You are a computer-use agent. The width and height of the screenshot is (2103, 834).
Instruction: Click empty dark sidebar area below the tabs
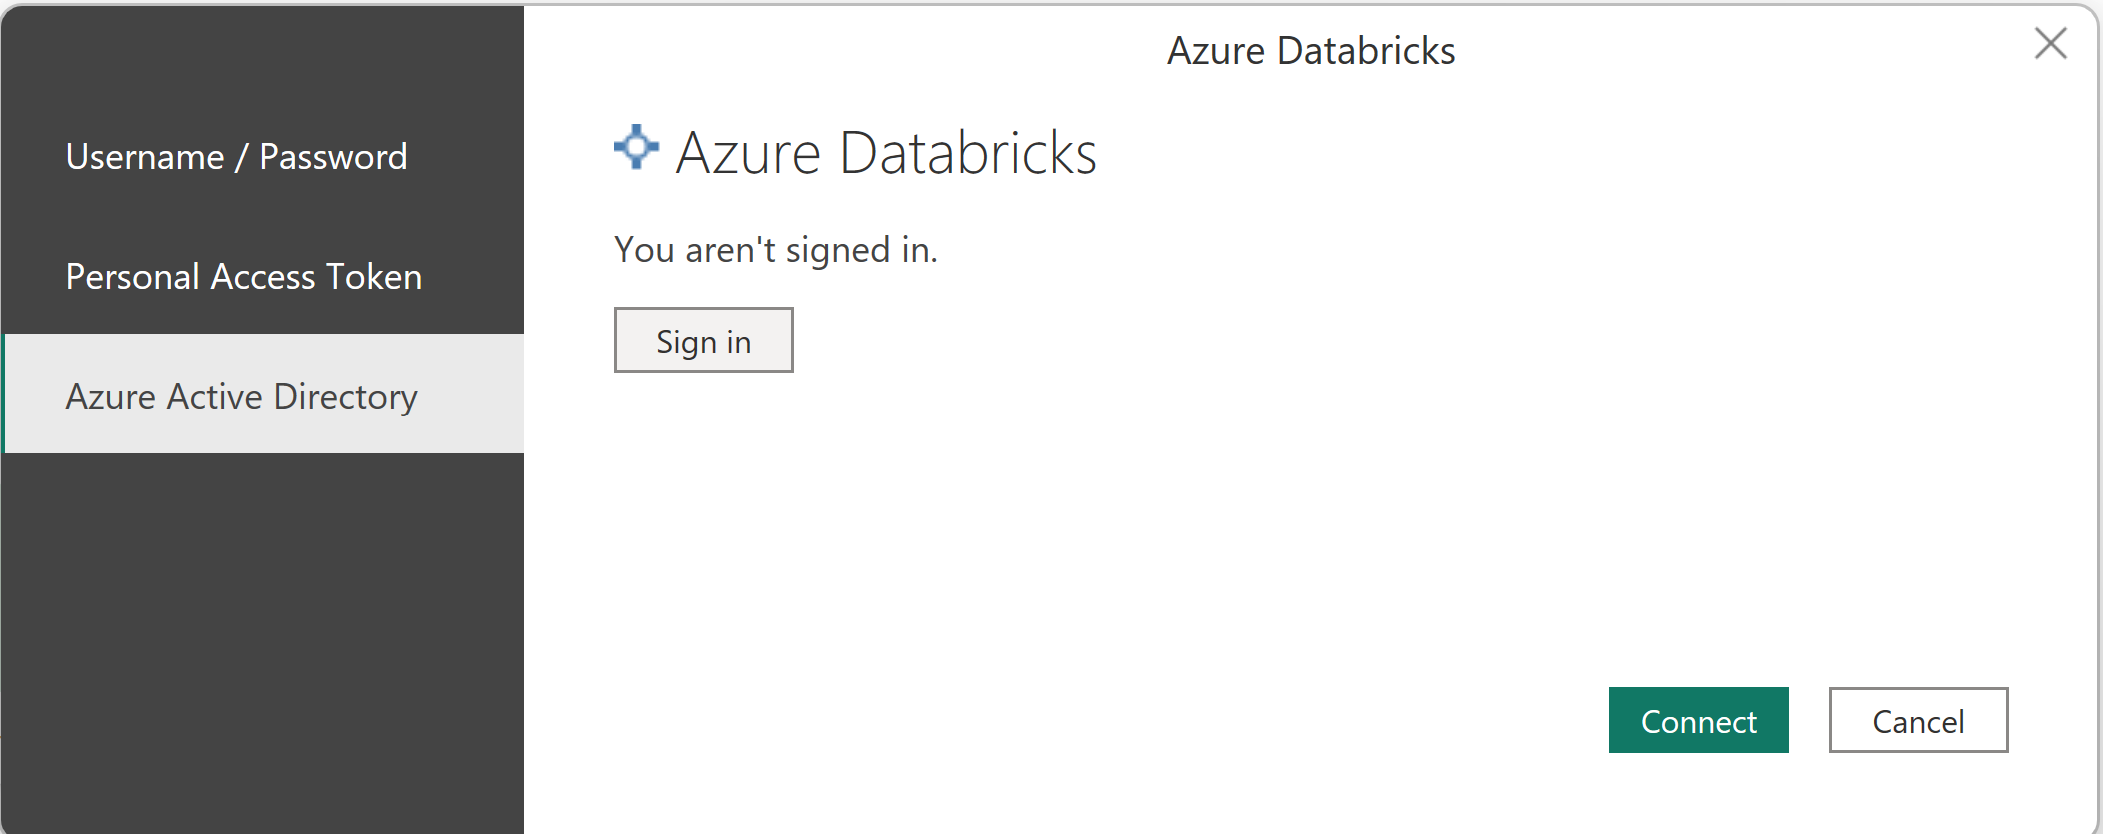tap(262, 640)
